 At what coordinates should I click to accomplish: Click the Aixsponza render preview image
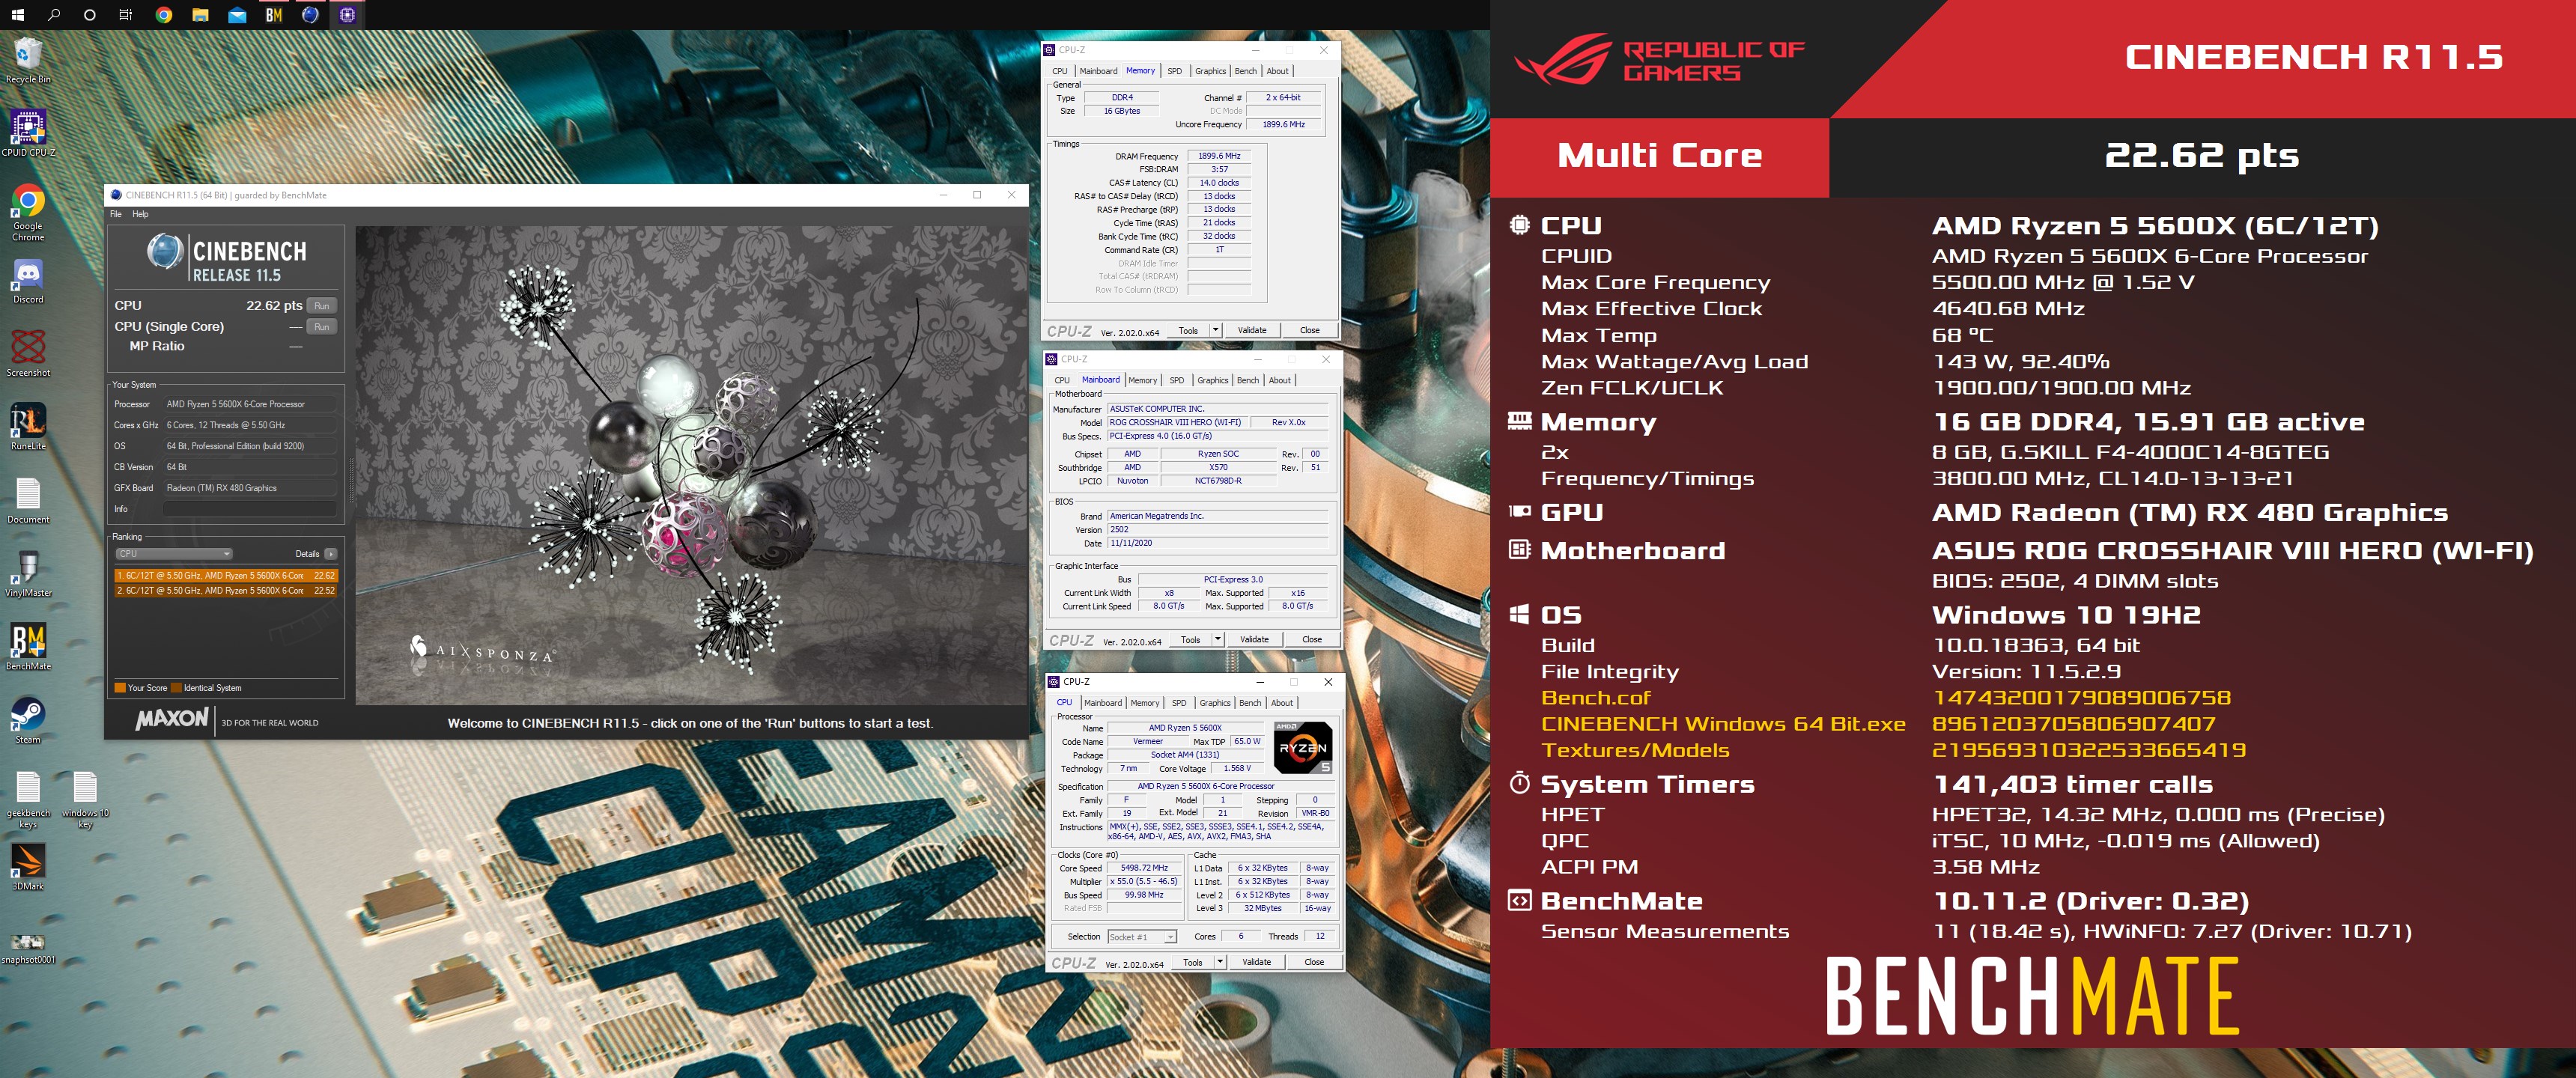click(x=691, y=466)
